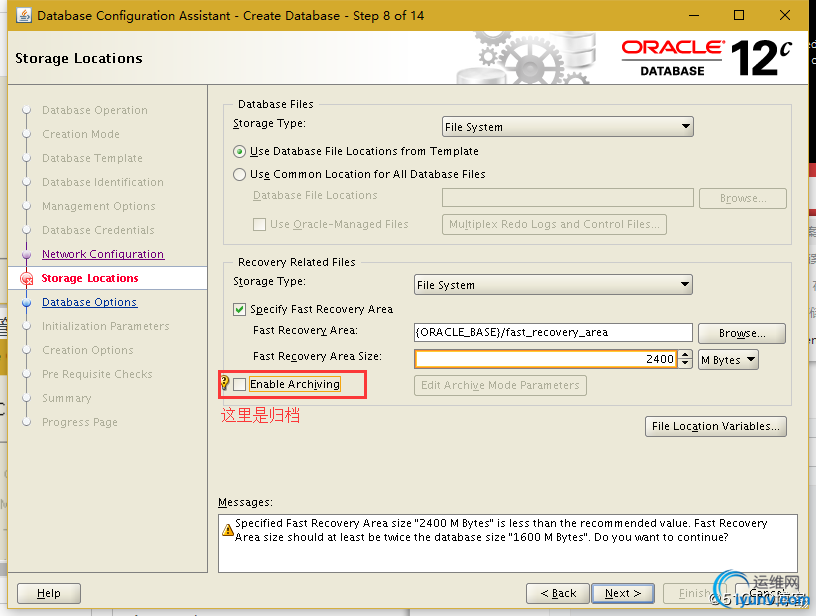Click Database Operation step

pos(95,110)
